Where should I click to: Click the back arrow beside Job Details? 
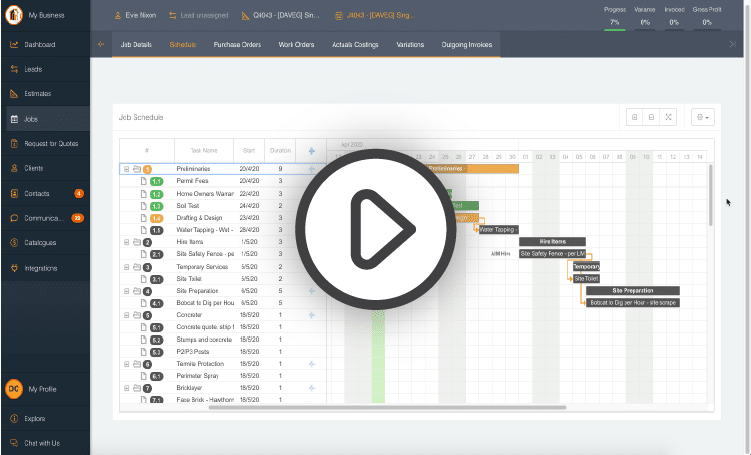101,45
